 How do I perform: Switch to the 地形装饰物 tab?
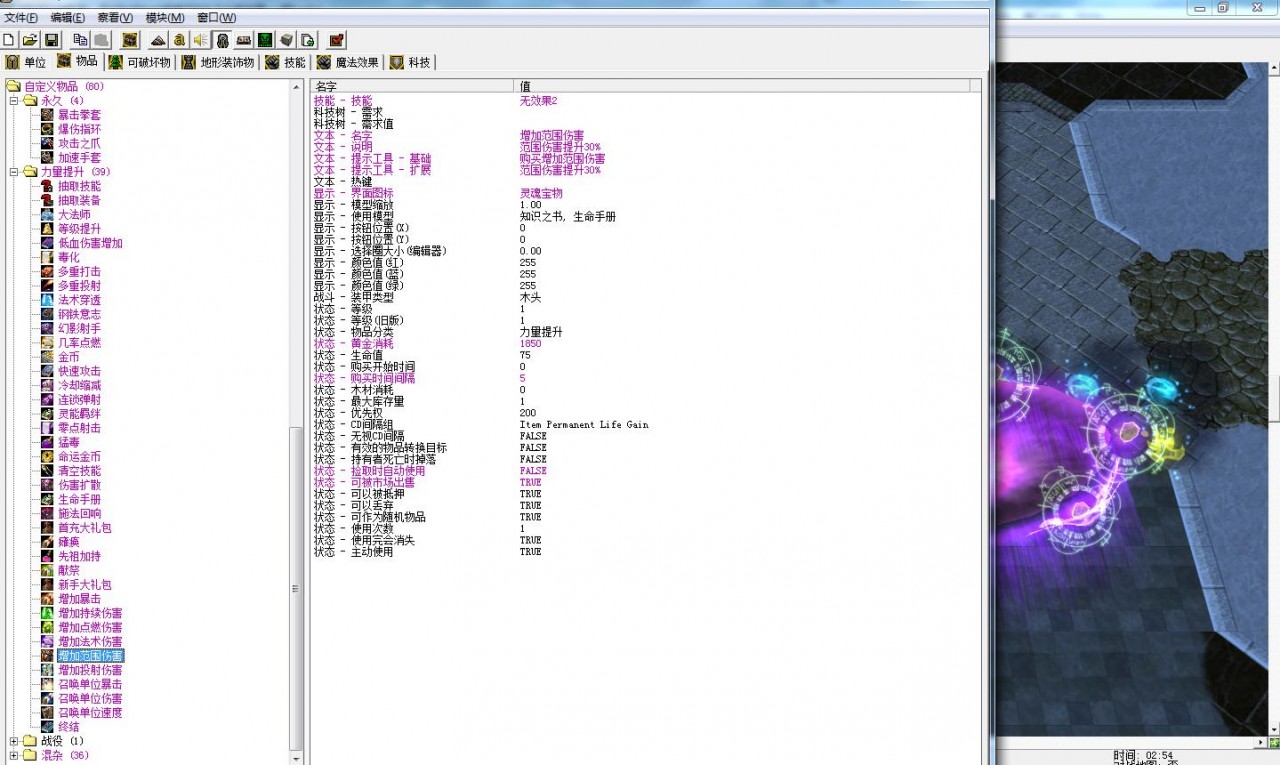pyautogui.click(x=218, y=62)
